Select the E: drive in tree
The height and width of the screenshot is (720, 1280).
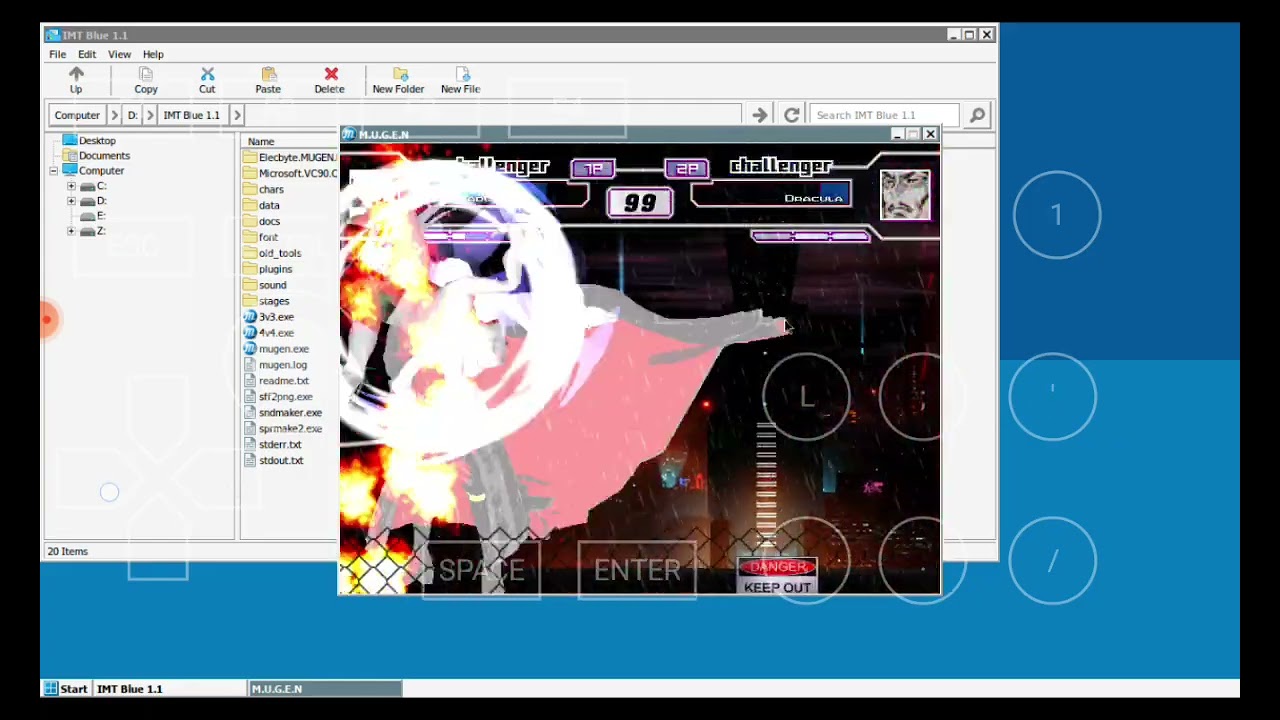coord(101,216)
